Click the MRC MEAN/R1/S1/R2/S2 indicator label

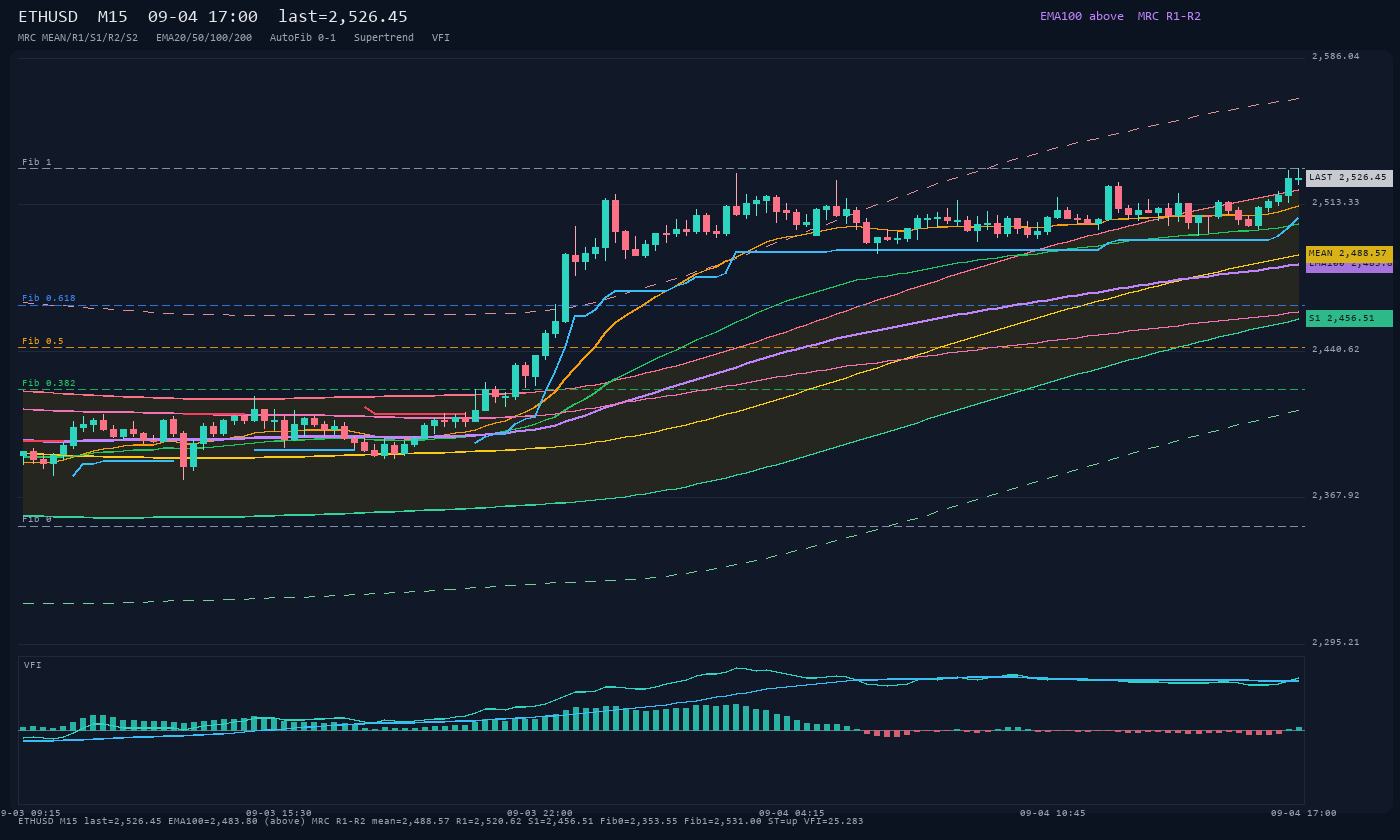tap(78, 37)
